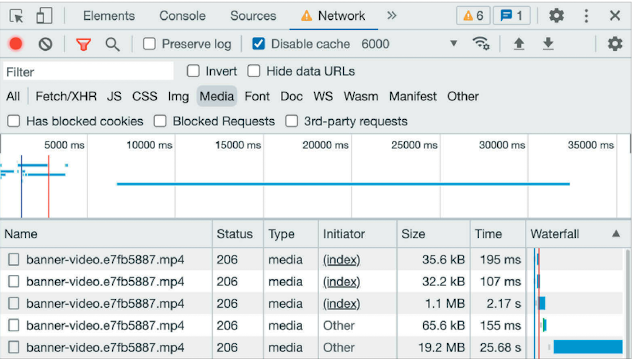
Task: Select the 32.2 kB banner-video request row
Action: (311, 281)
